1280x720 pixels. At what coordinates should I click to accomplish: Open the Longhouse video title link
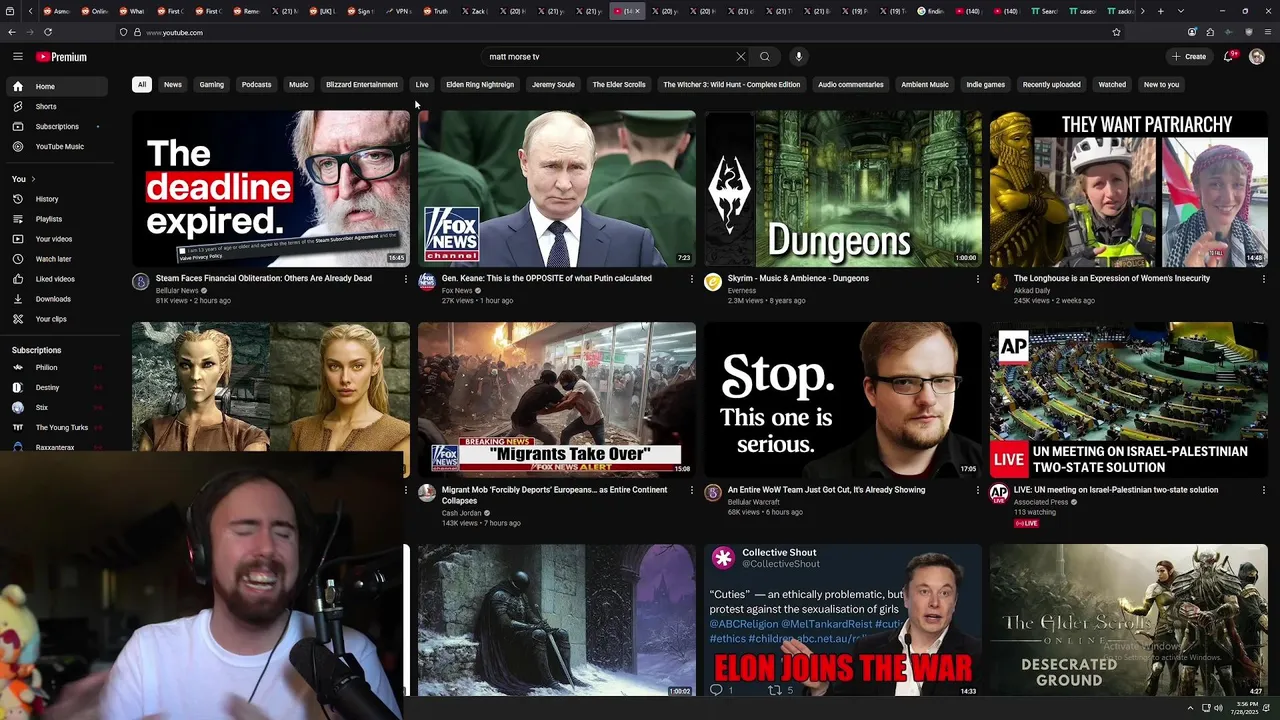pyautogui.click(x=1112, y=278)
